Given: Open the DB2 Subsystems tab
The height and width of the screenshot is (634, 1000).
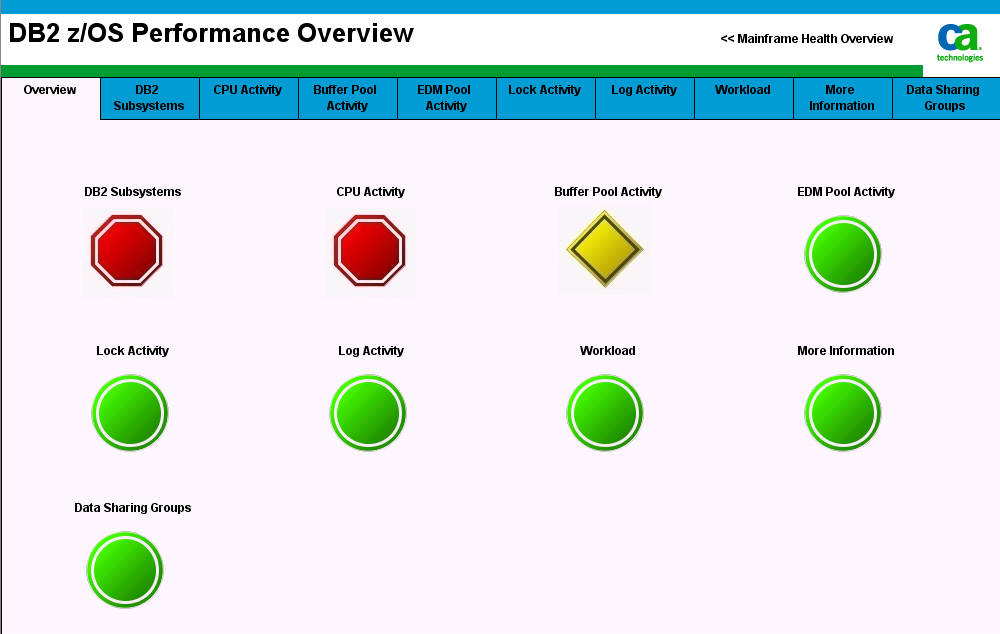Looking at the screenshot, I should point(150,98).
